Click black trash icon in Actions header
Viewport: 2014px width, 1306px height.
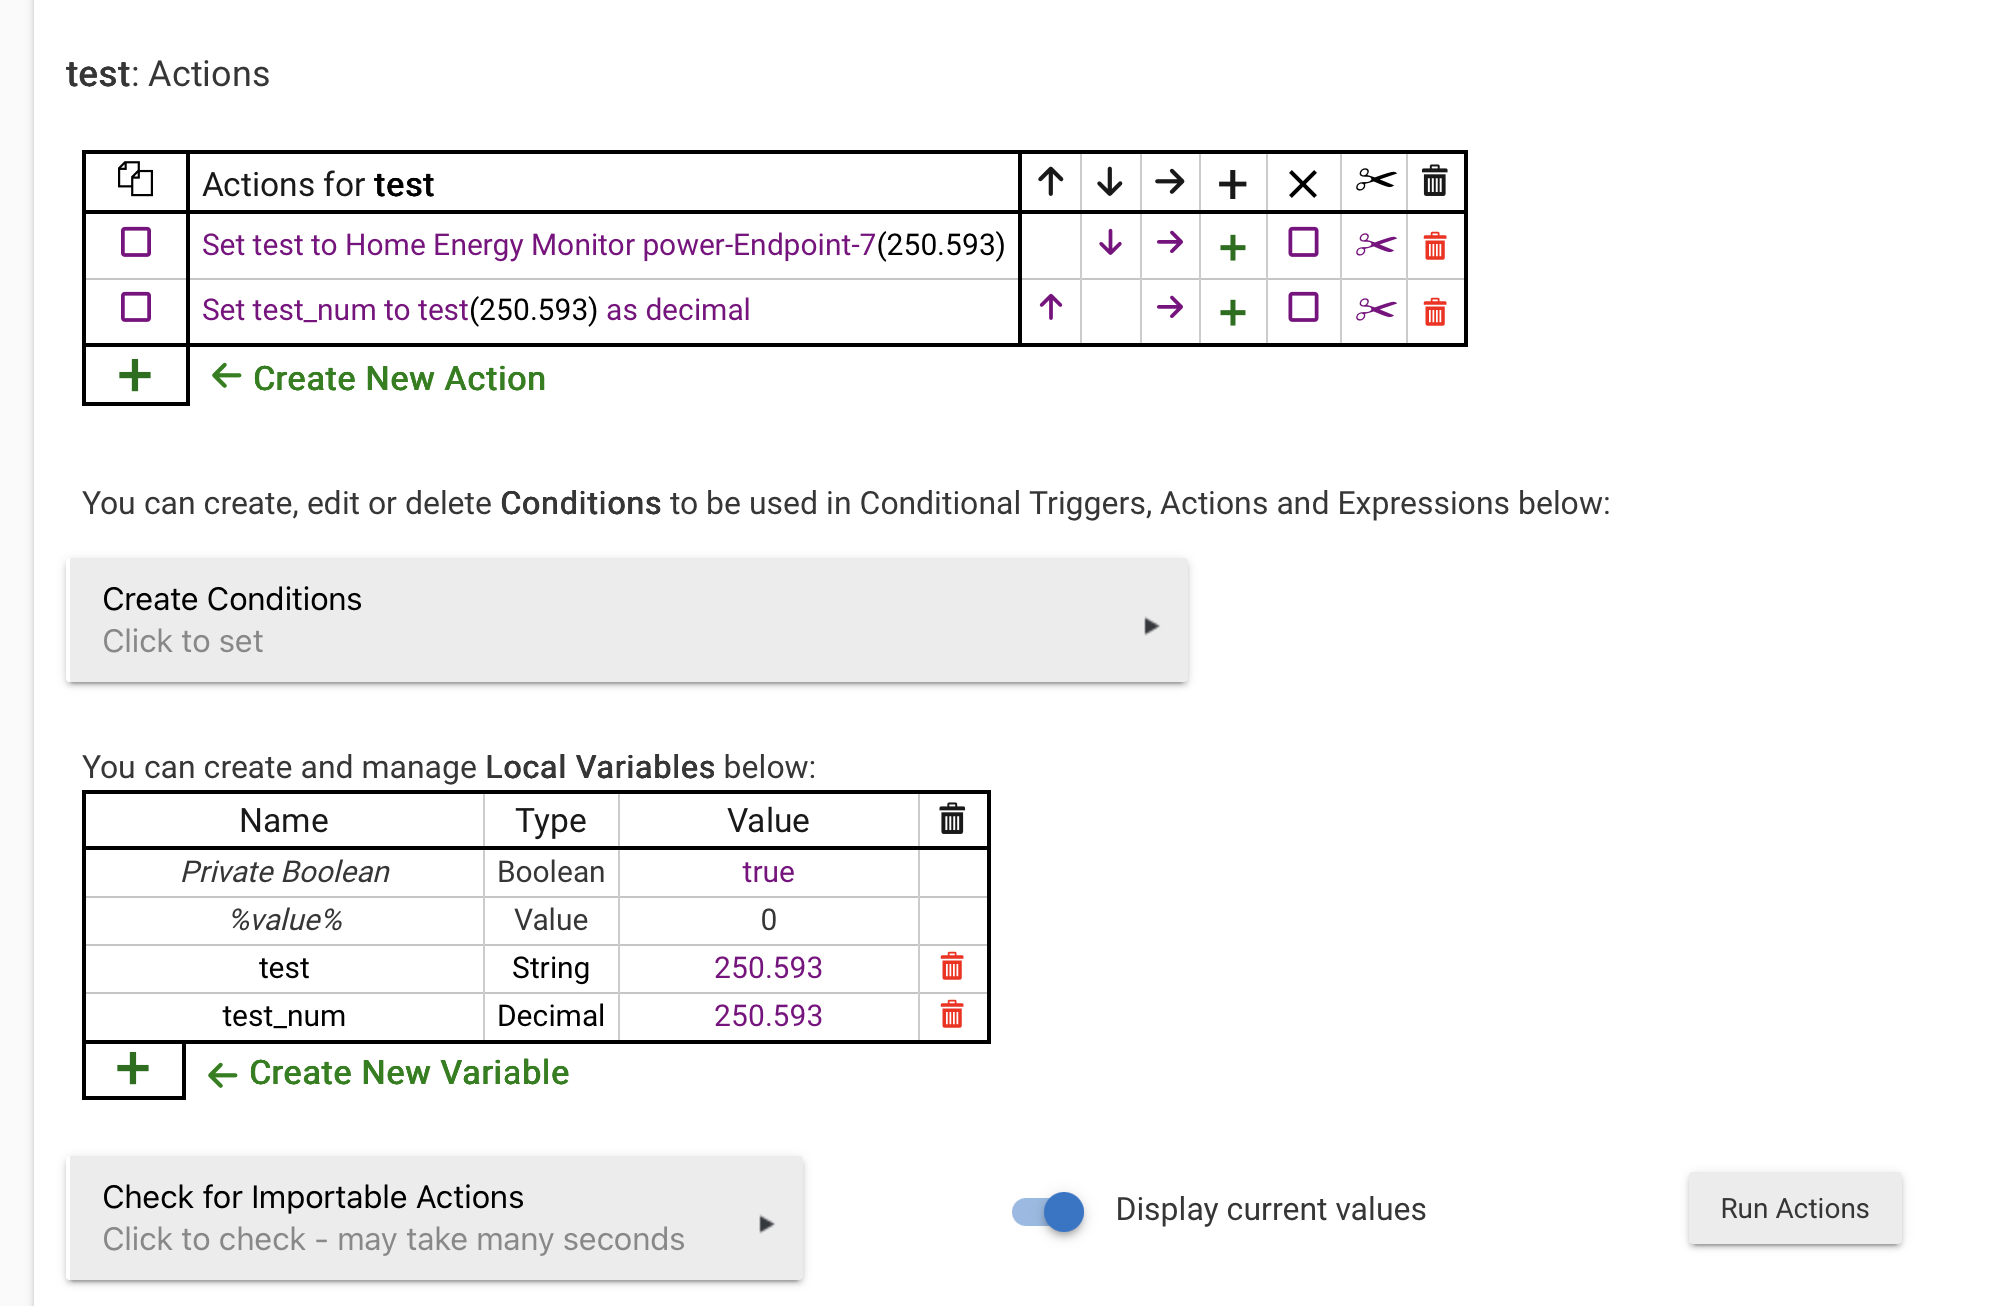1434,181
